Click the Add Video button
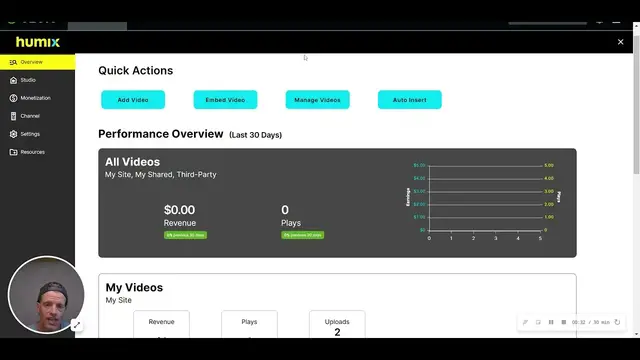This screenshot has width=640, height=360. [x=133, y=100]
